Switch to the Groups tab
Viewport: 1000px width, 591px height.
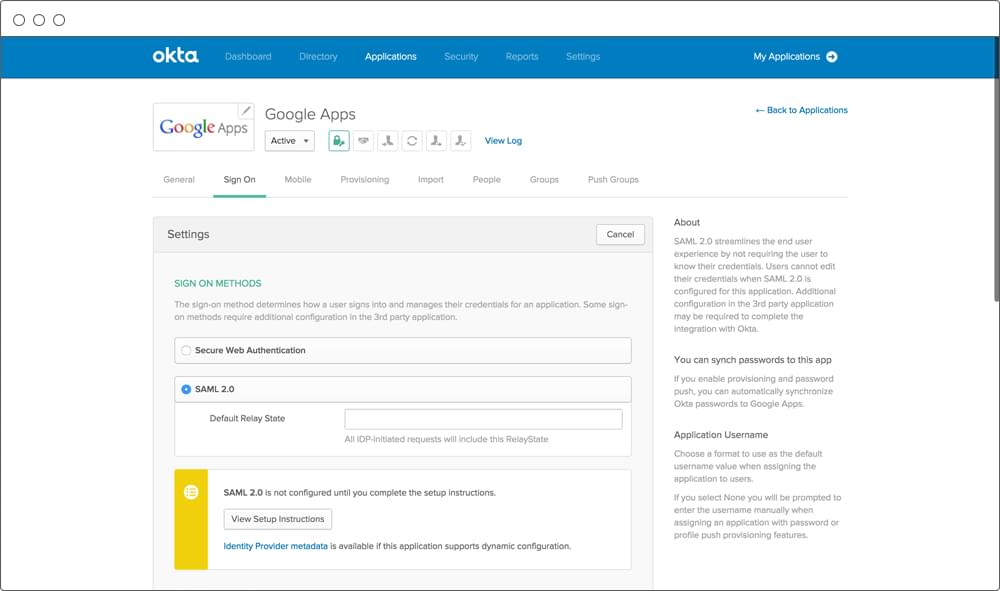pyautogui.click(x=544, y=180)
